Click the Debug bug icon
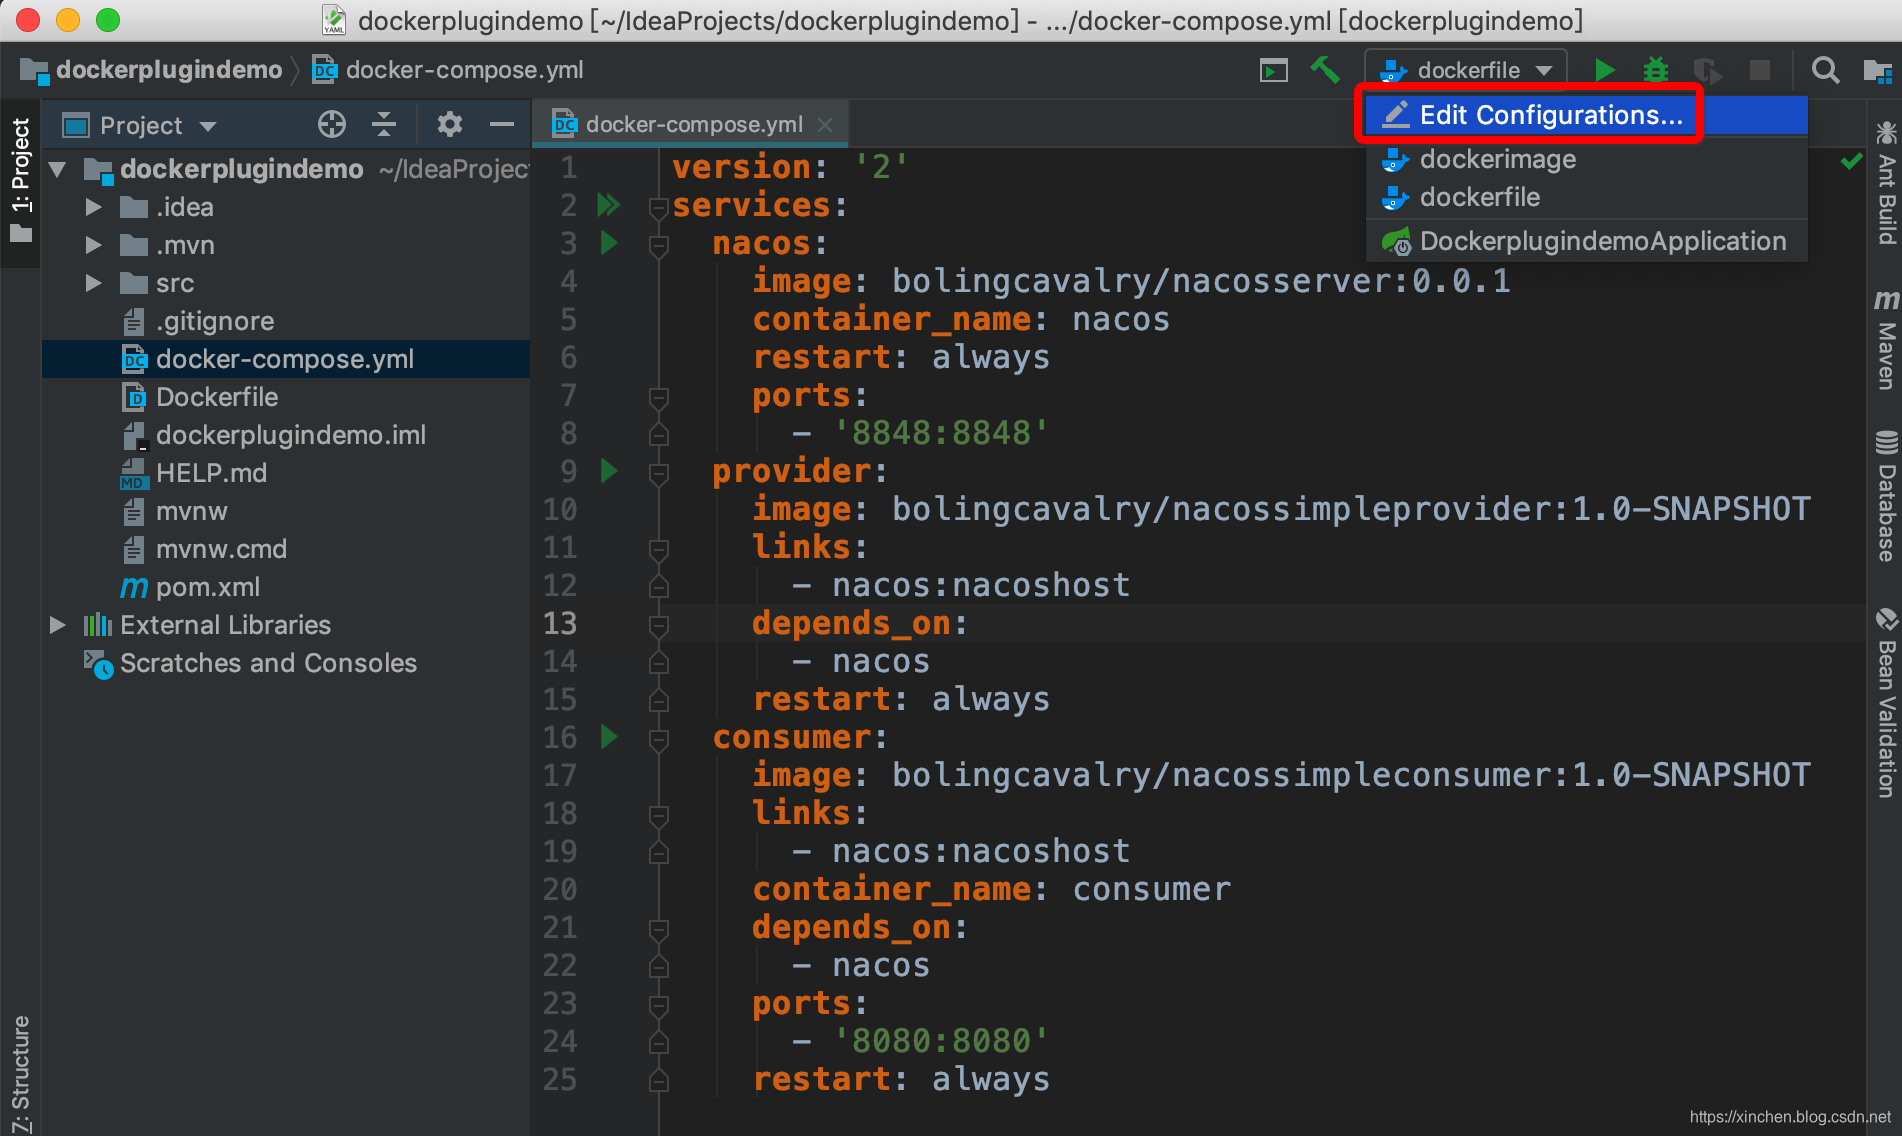 click(1656, 70)
